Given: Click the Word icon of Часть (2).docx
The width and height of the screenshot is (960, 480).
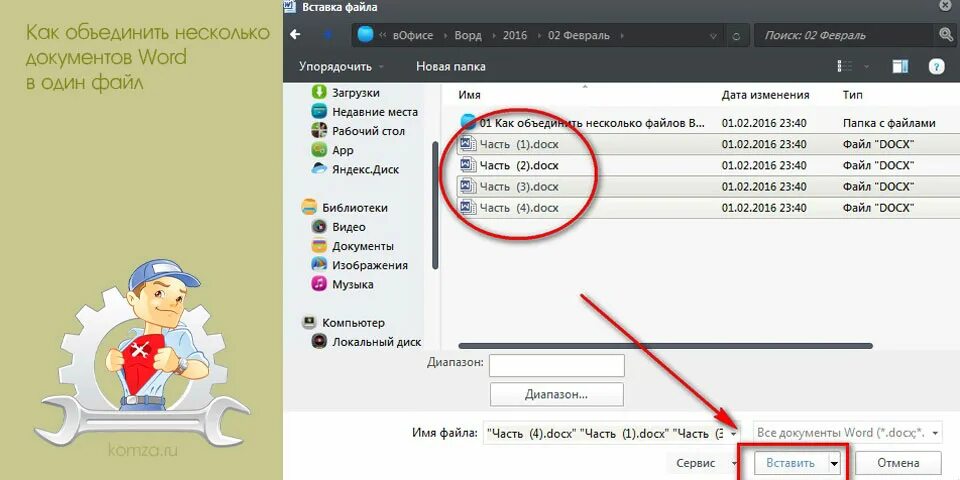Looking at the screenshot, I should (468, 165).
